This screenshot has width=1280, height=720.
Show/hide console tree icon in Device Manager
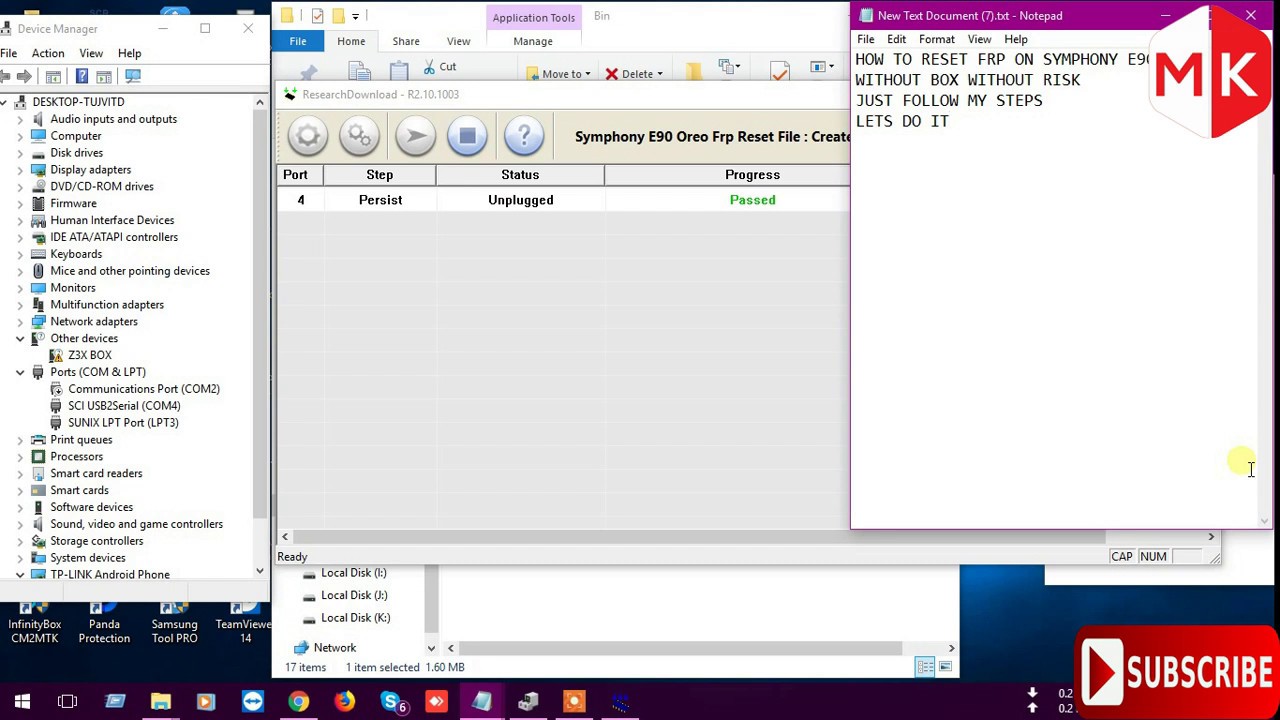click(54, 77)
